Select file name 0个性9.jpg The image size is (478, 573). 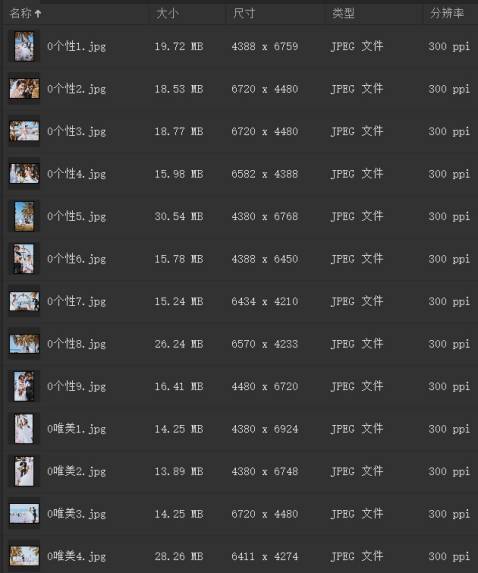[x=76, y=386]
